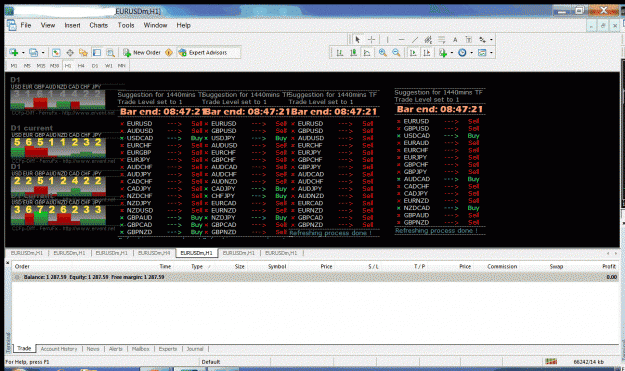Click the Profiles toolbar icon

tap(33, 53)
